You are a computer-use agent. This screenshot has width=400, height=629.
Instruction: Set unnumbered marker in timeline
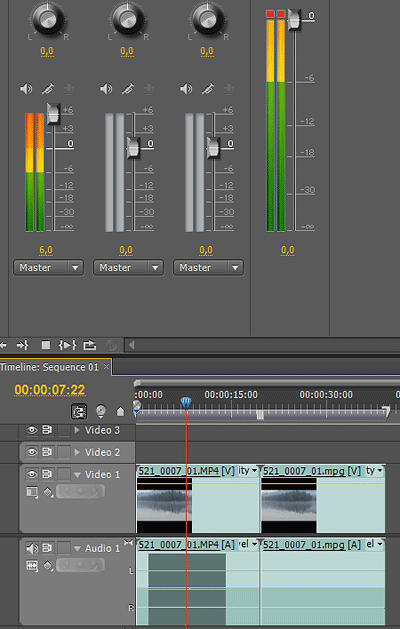coord(120,412)
